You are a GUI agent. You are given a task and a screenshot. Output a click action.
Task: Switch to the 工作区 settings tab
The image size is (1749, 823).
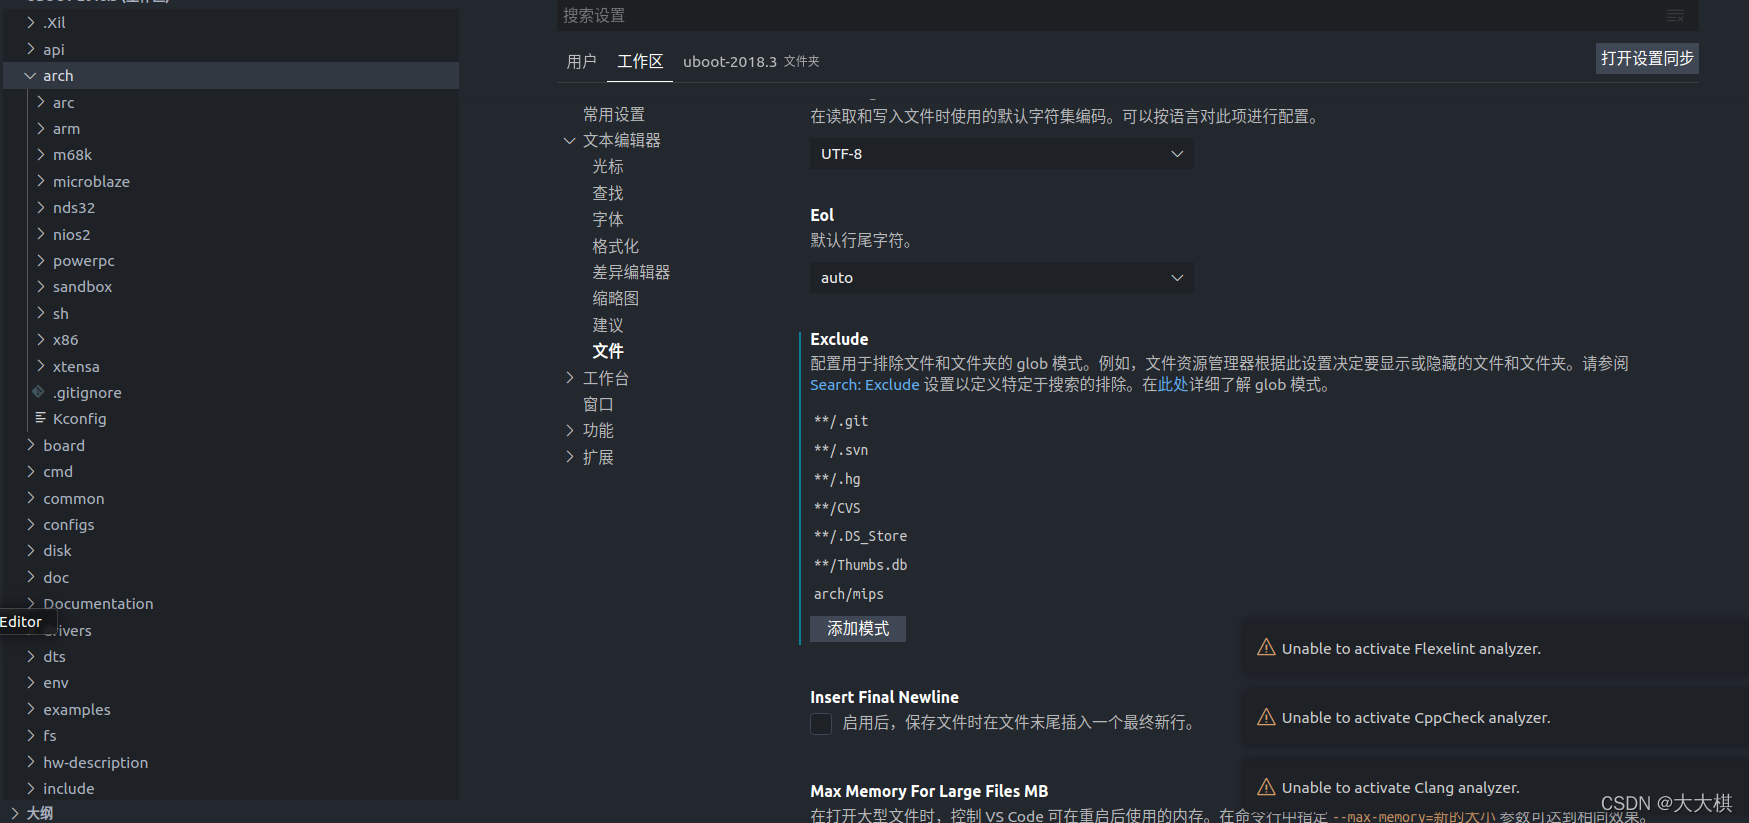[640, 61]
